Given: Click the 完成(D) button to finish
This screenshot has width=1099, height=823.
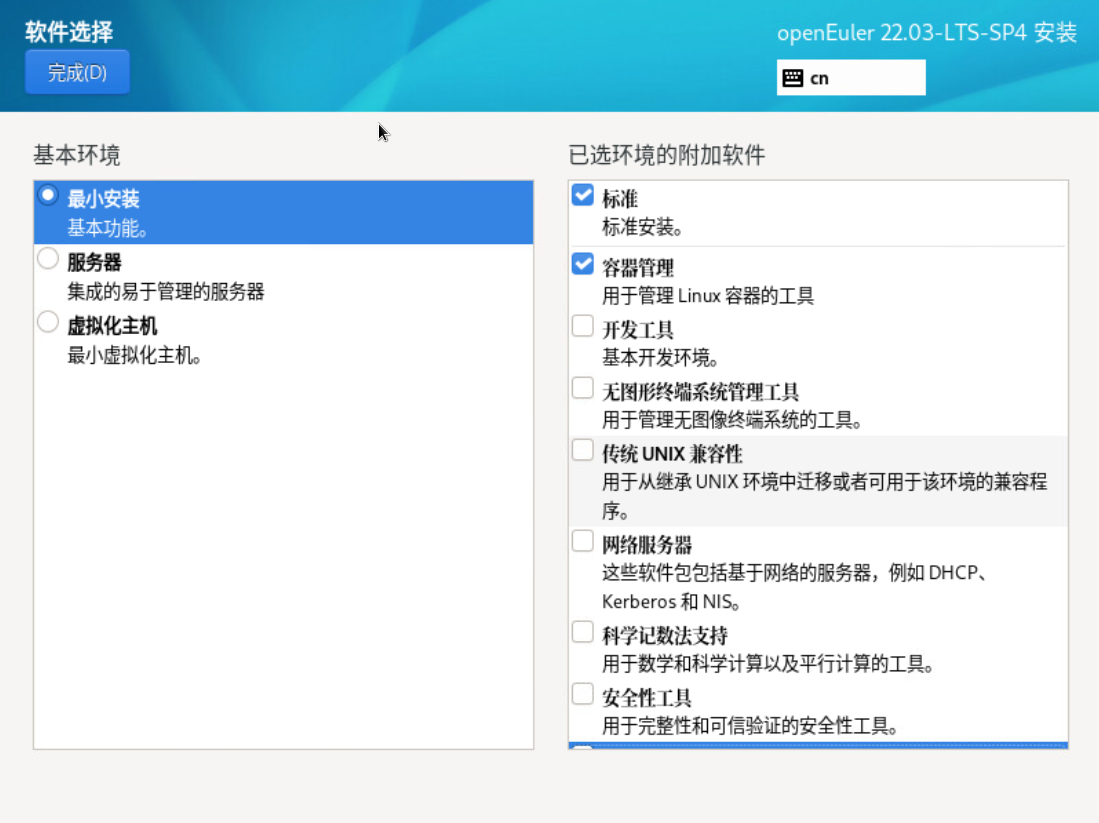Looking at the screenshot, I should click(77, 71).
